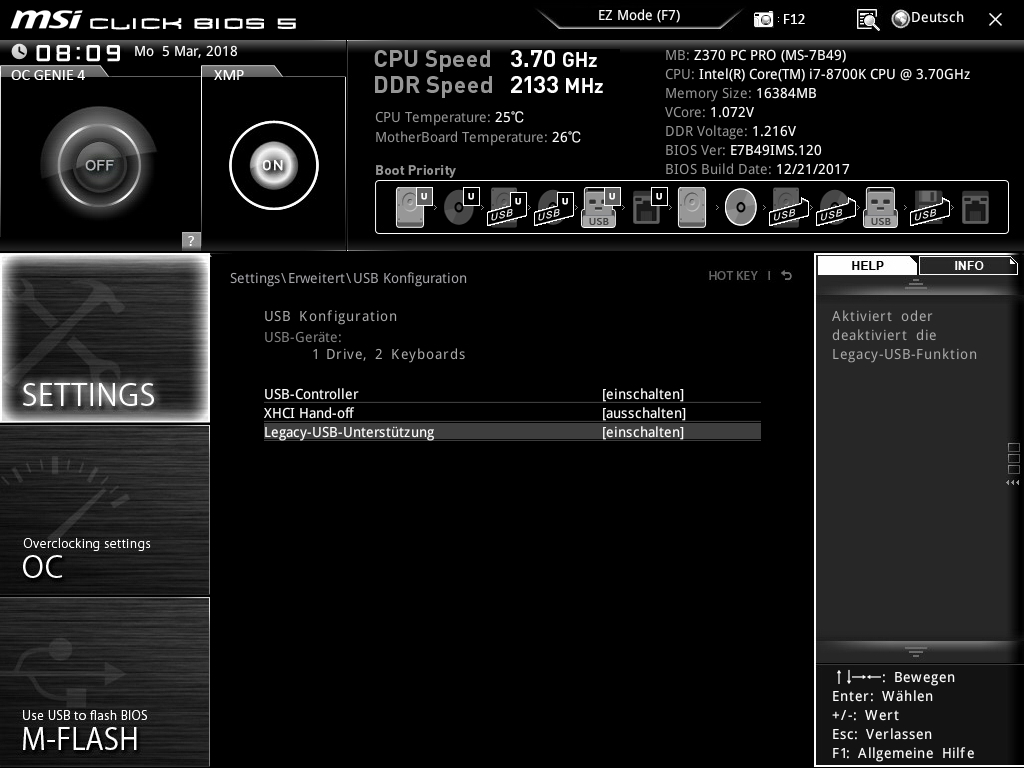Select the Legacy-USB-Unterstützung row label
The height and width of the screenshot is (768, 1024).
[x=349, y=432]
